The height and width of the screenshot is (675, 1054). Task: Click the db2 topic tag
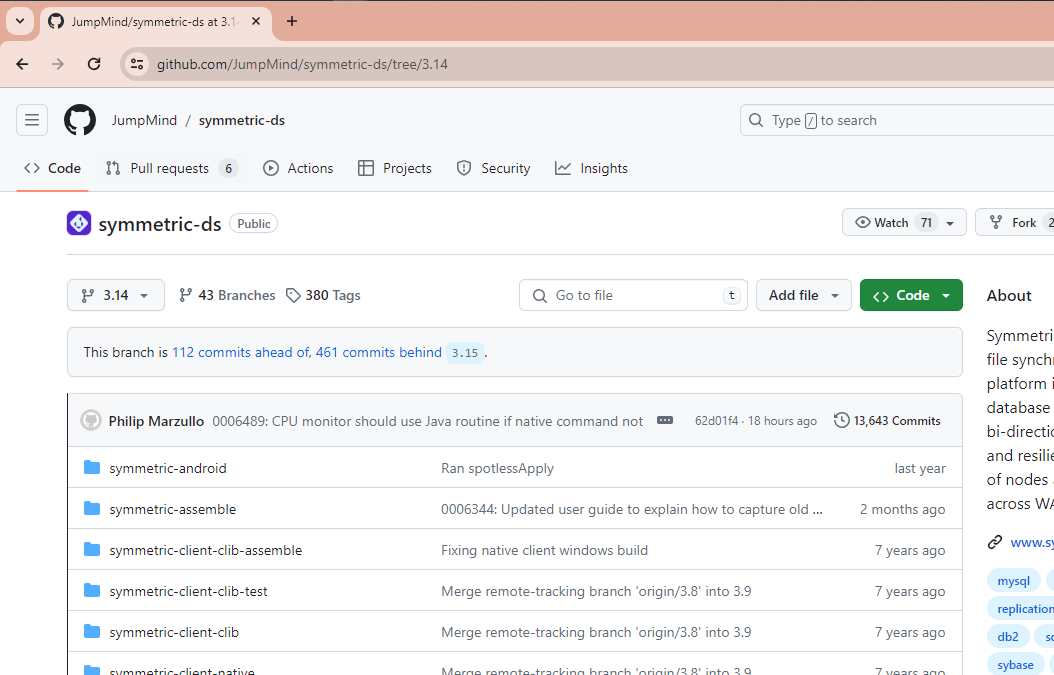tap(1008, 637)
